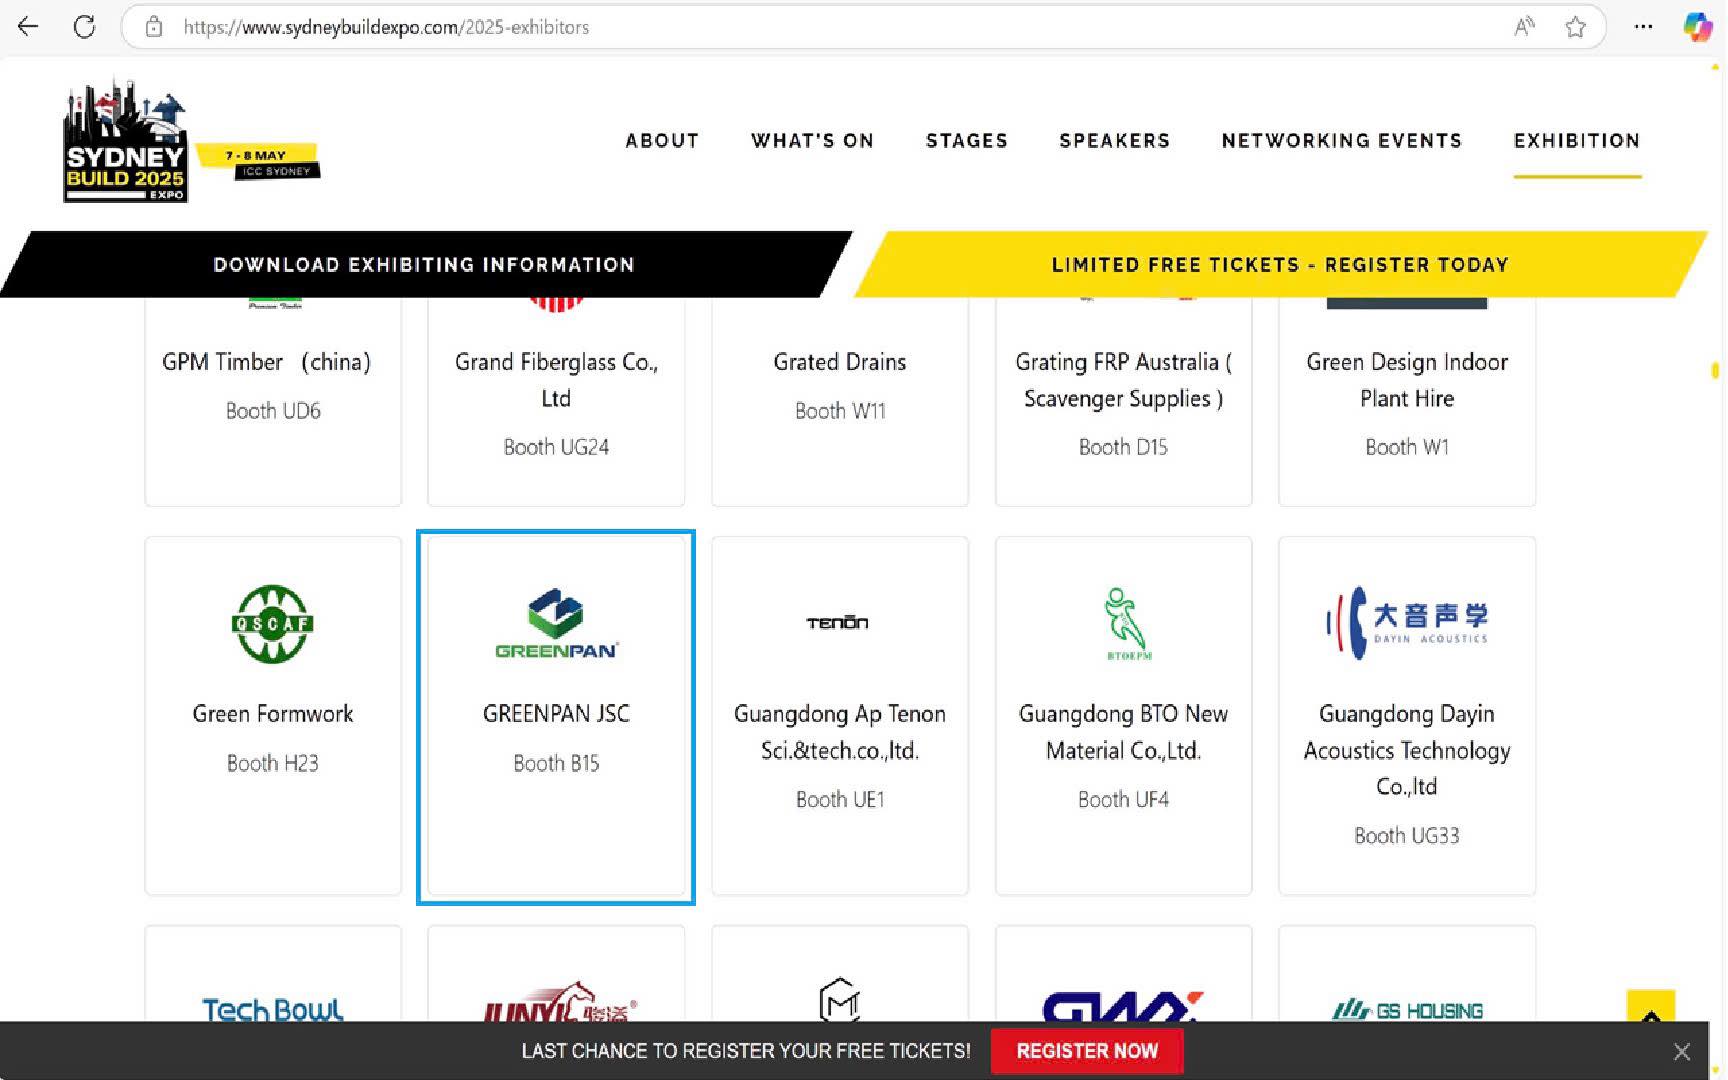Screen dimensions: 1728x1080
Task: Open the NETWORKING EVENTS menu
Action: [1342, 141]
